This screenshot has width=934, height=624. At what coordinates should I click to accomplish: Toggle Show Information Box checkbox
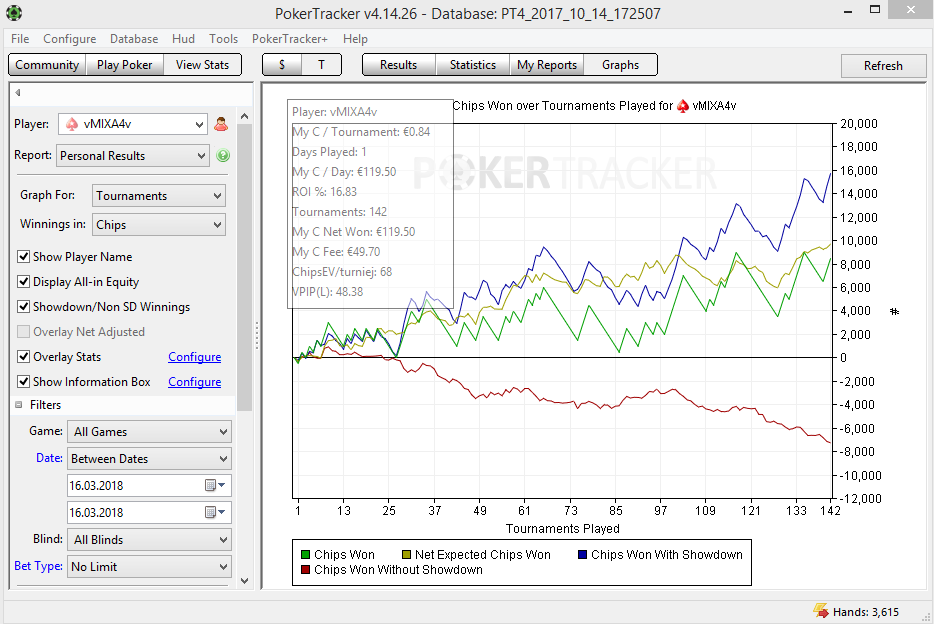(23, 382)
